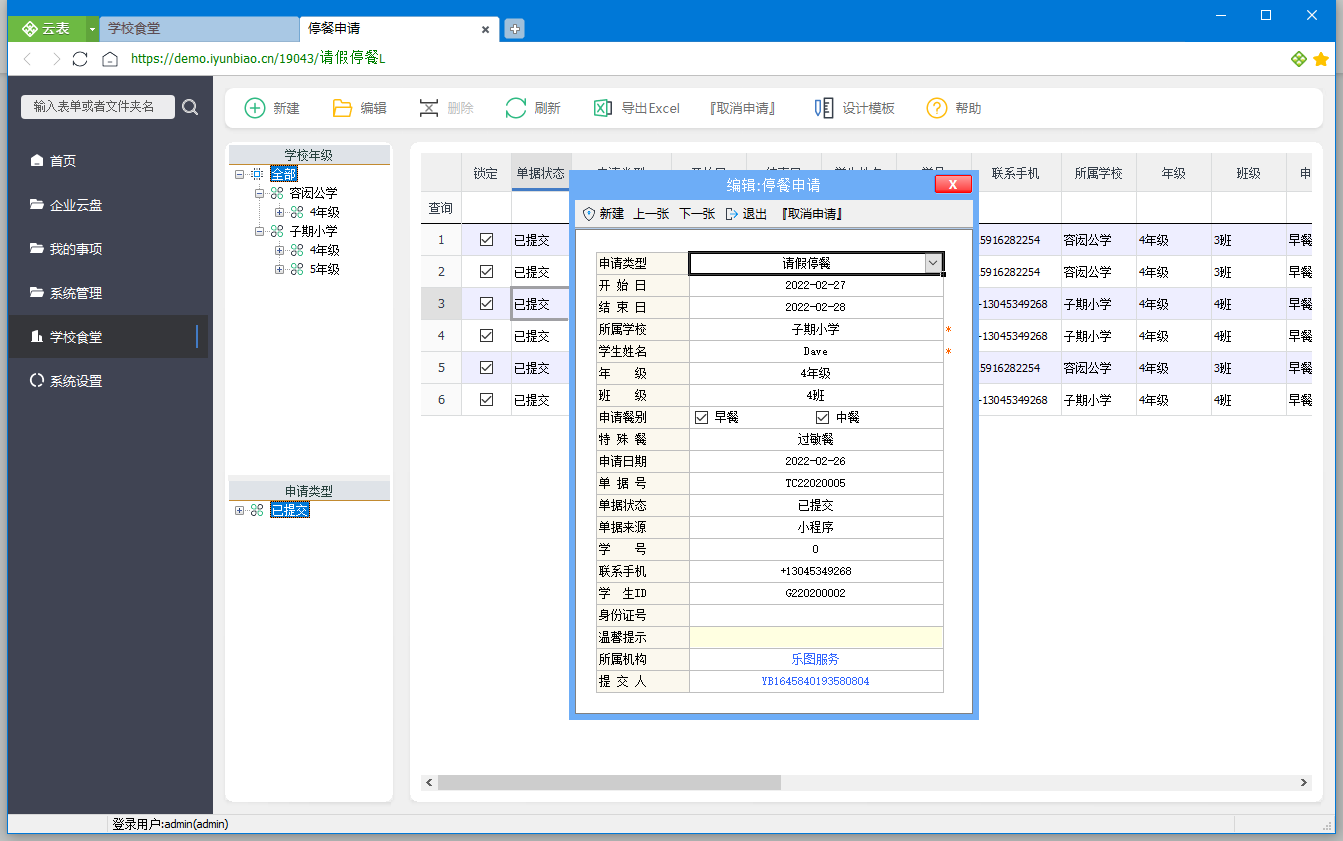Click 取消申请 in dialog toolbar
Viewport: 1343px width, 841px height.
point(811,214)
